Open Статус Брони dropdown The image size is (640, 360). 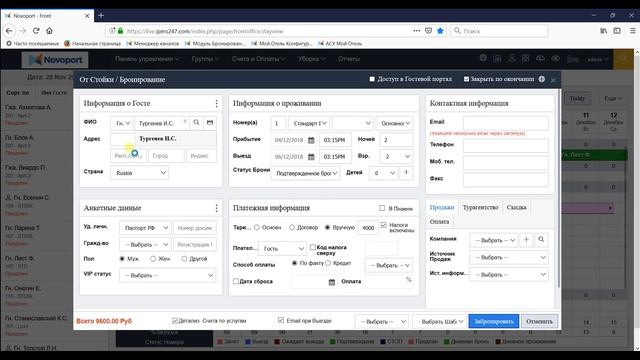pyautogui.click(x=305, y=173)
